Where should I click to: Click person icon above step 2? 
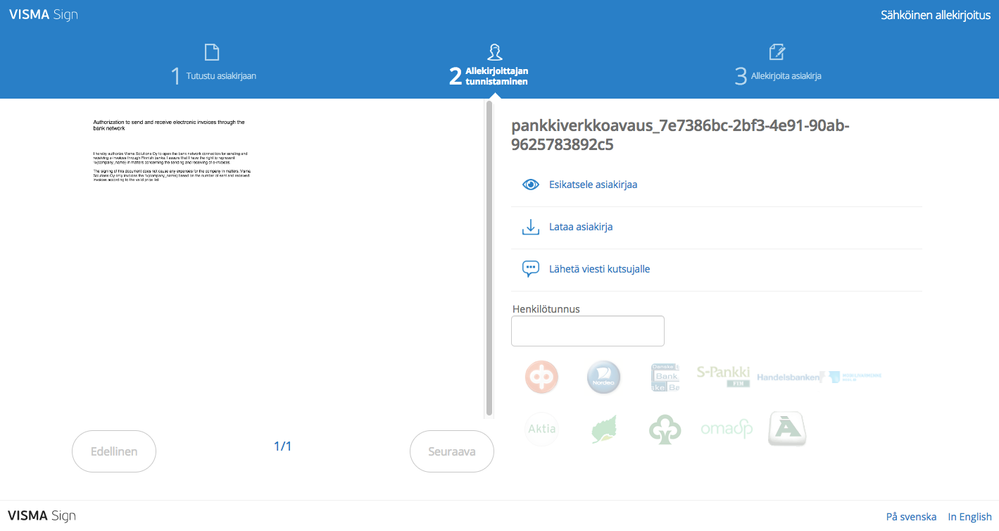coord(494,52)
